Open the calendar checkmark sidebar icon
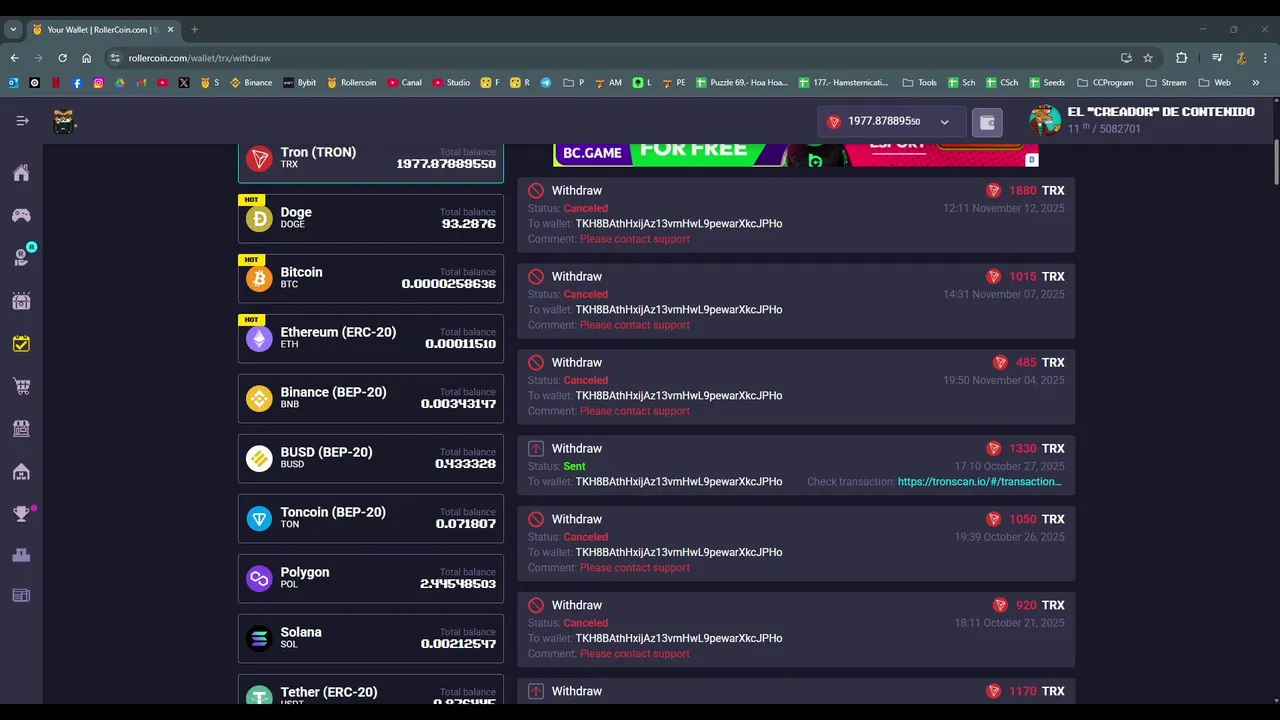1280x720 pixels. coord(21,343)
